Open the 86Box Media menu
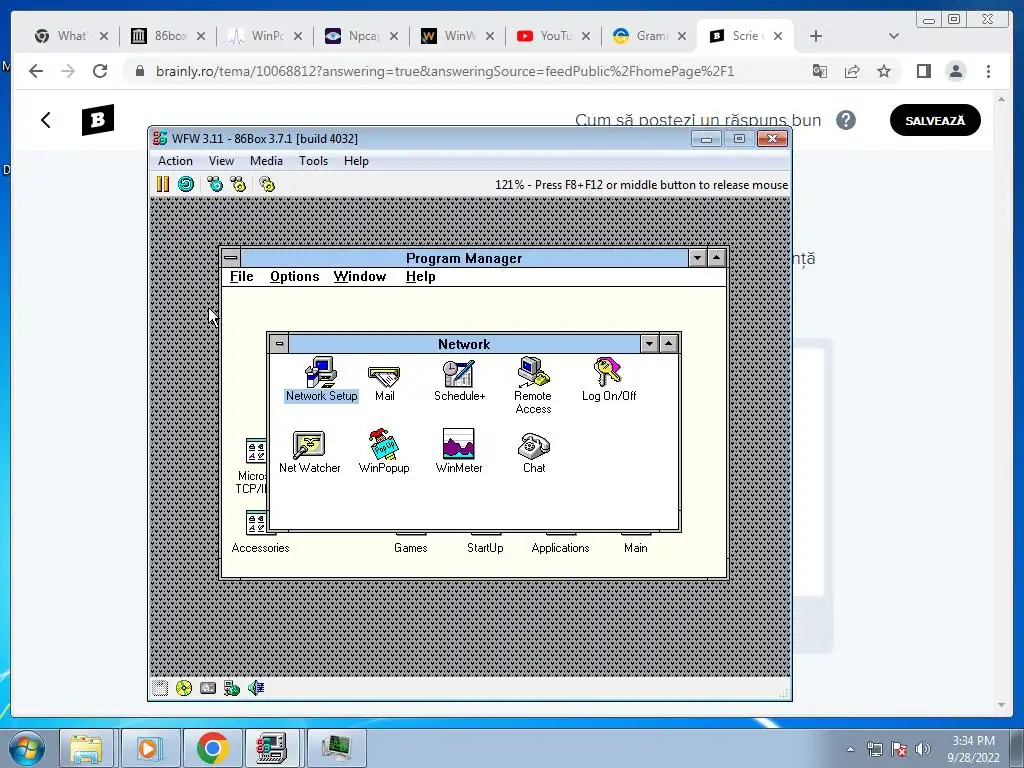The image size is (1024, 768). tap(266, 161)
